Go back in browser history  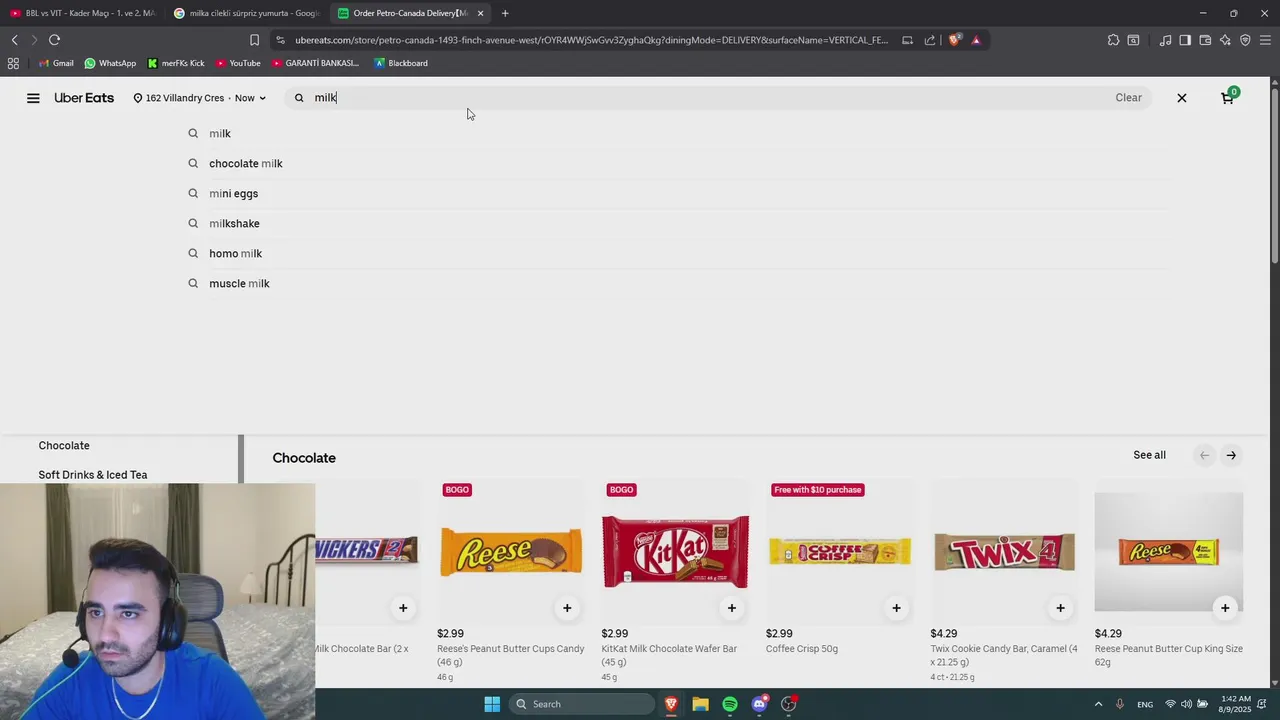14,40
